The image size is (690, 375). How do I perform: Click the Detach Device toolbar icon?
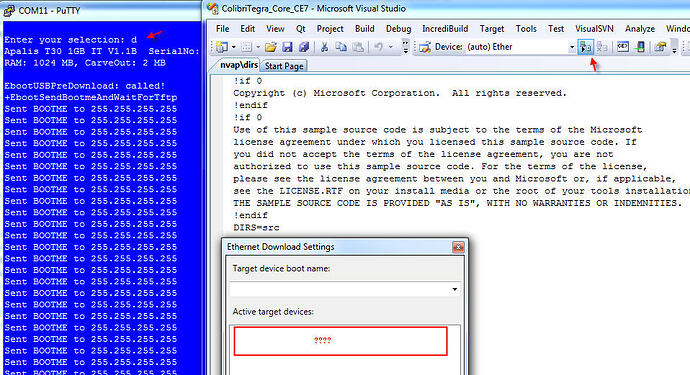602,47
